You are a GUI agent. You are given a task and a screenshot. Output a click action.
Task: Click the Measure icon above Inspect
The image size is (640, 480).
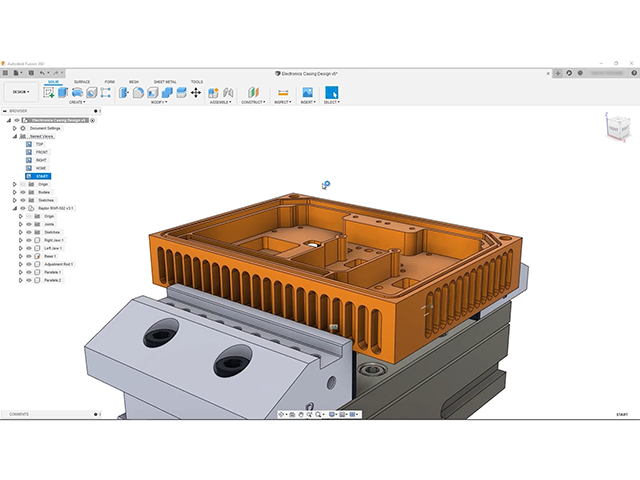282,92
